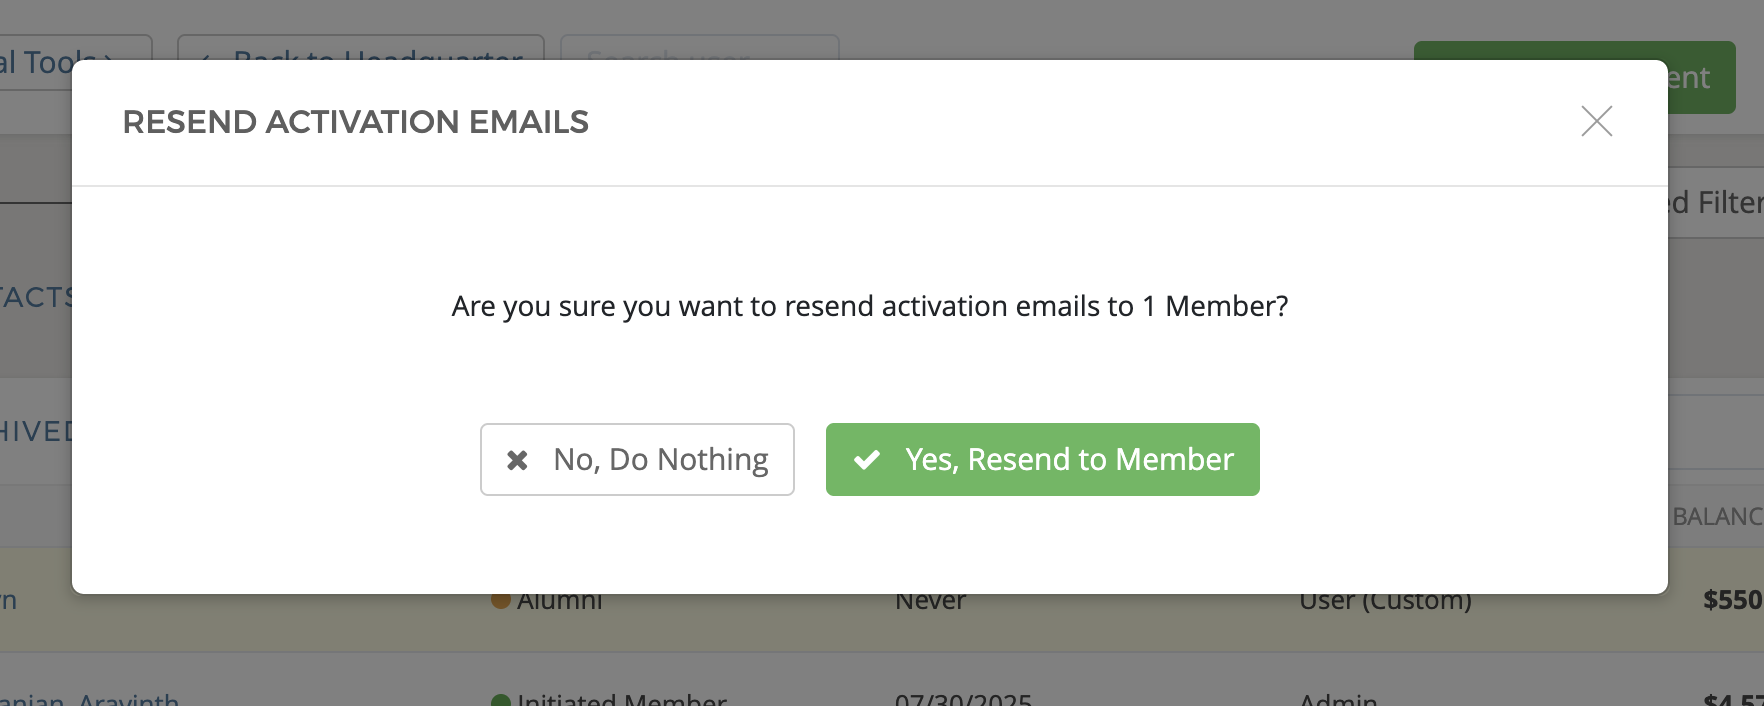
Task: Click the green Initiated Member status dot
Action: (x=501, y=700)
